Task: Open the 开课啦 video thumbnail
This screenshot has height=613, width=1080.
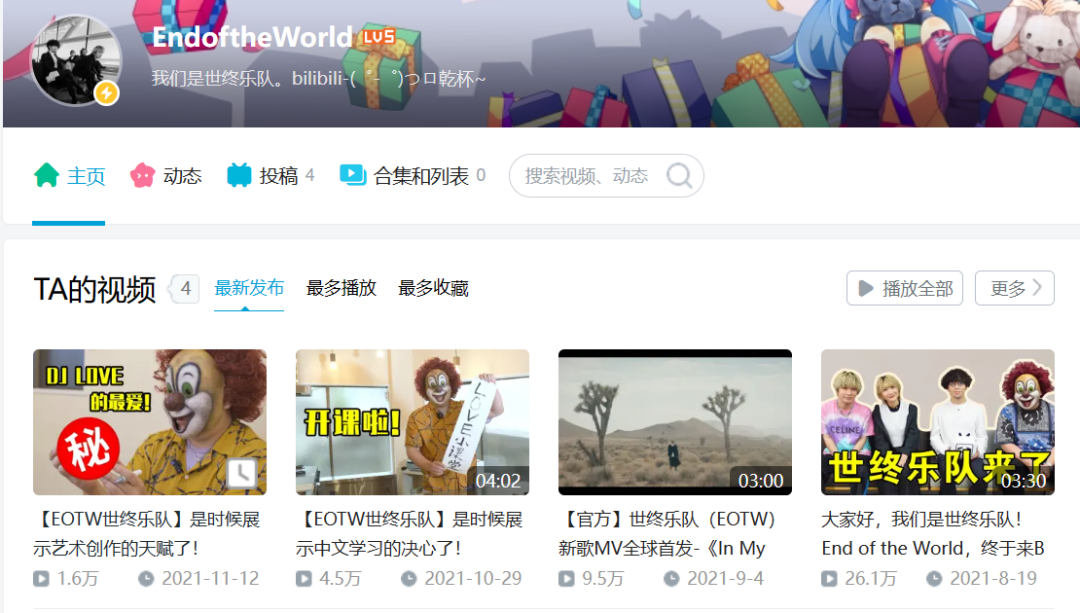Action: pos(413,422)
